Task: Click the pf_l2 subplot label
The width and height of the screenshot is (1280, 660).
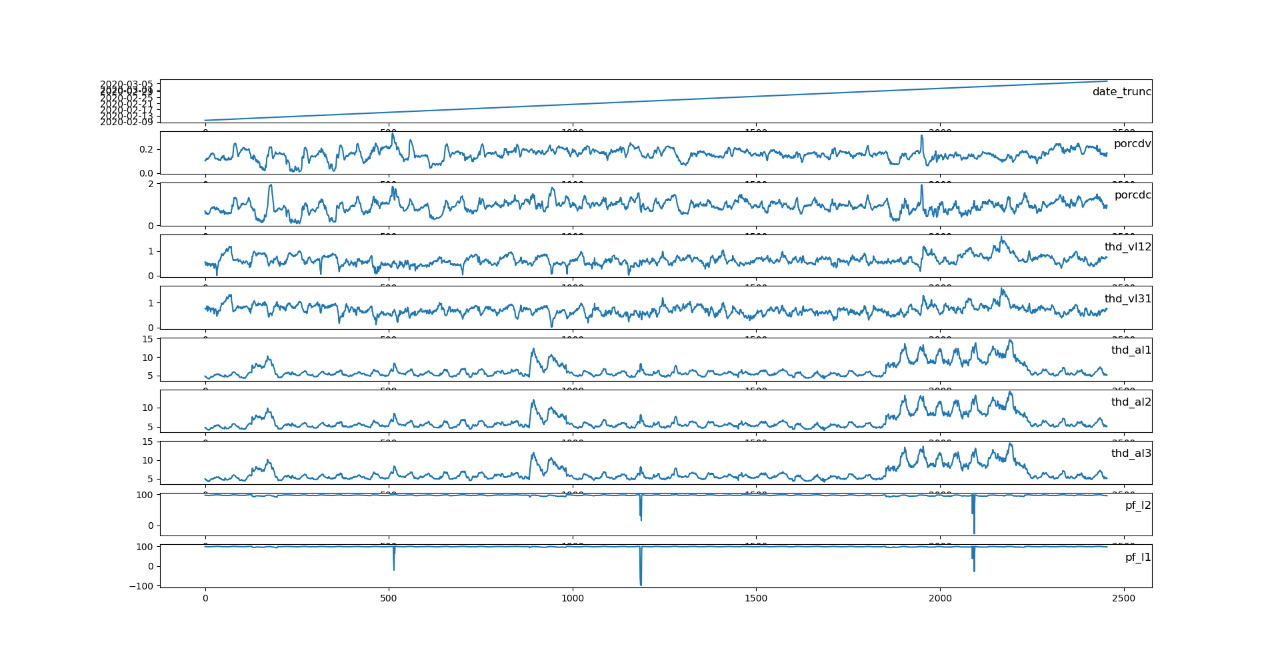Action: click(x=1137, y=505)
